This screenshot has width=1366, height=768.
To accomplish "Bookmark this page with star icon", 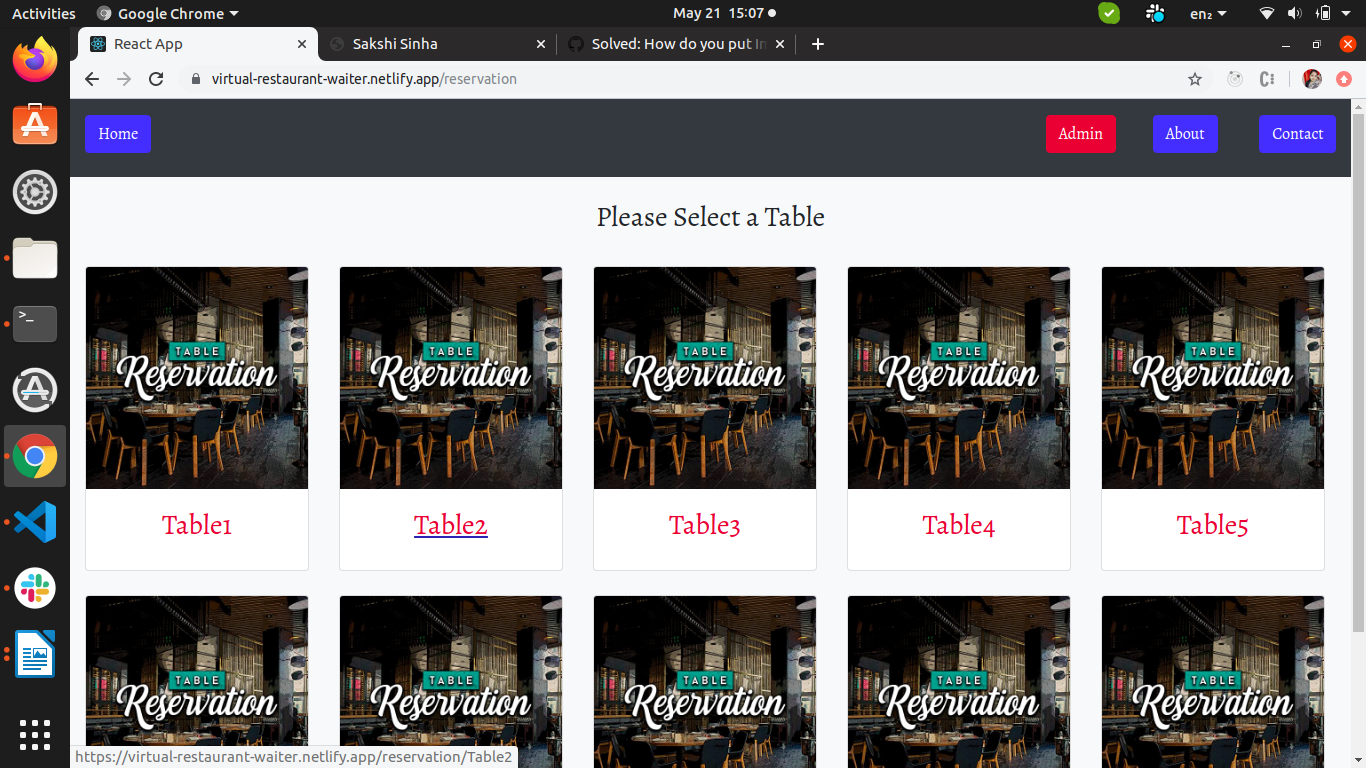I will point(1195,79).
